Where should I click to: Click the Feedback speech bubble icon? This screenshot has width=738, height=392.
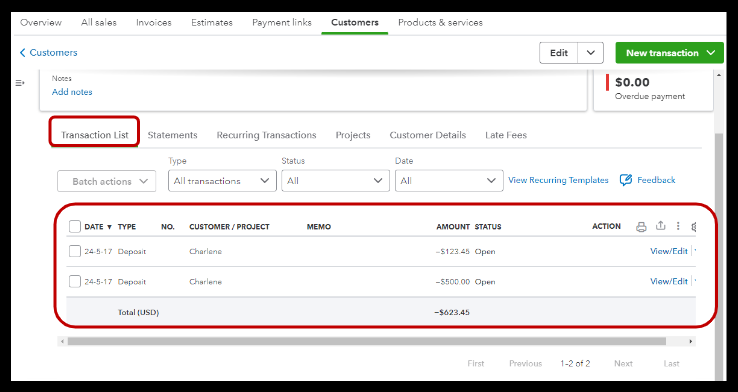[x=626, y=180]
